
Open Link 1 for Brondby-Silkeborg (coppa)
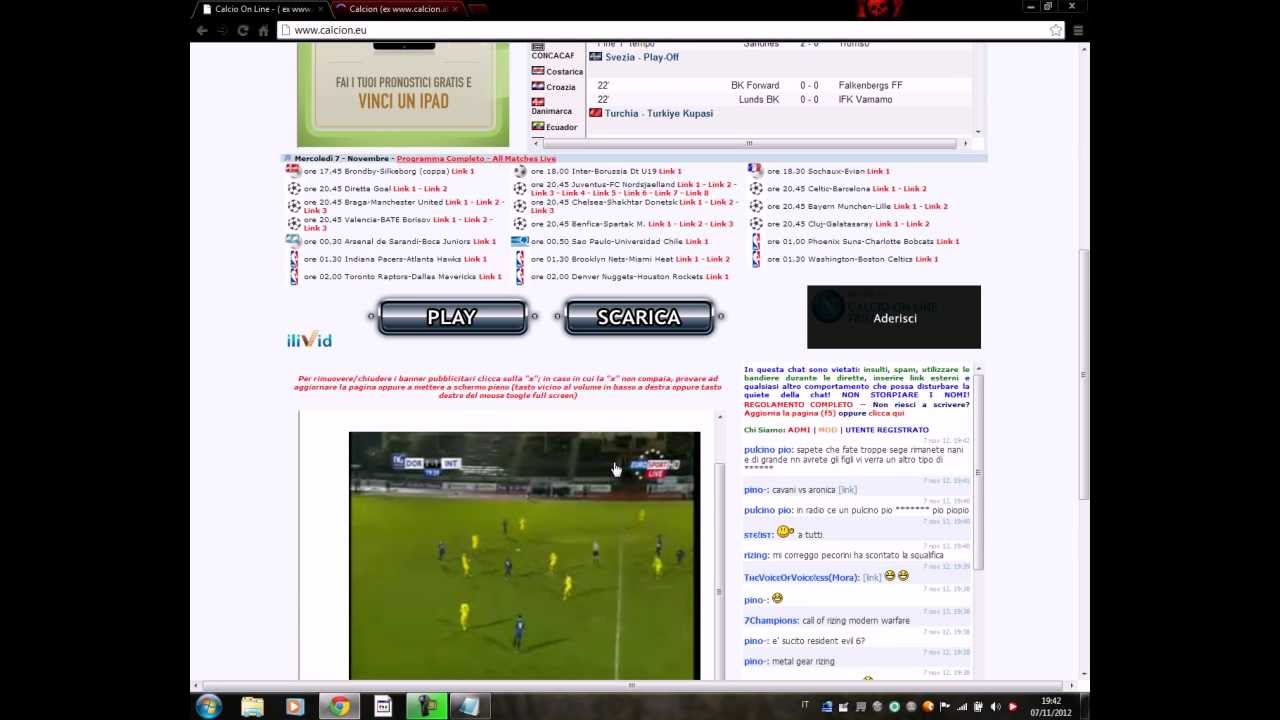pos(462,171)
